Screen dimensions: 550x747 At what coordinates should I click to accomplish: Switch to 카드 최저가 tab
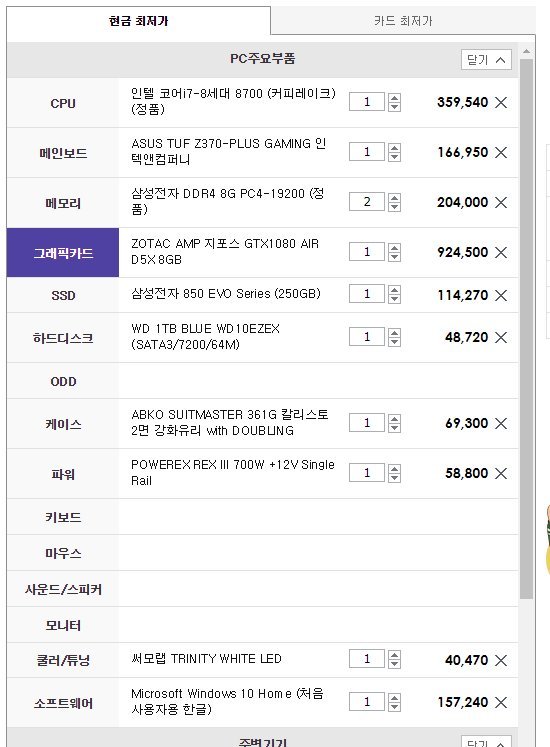point(403,21)
